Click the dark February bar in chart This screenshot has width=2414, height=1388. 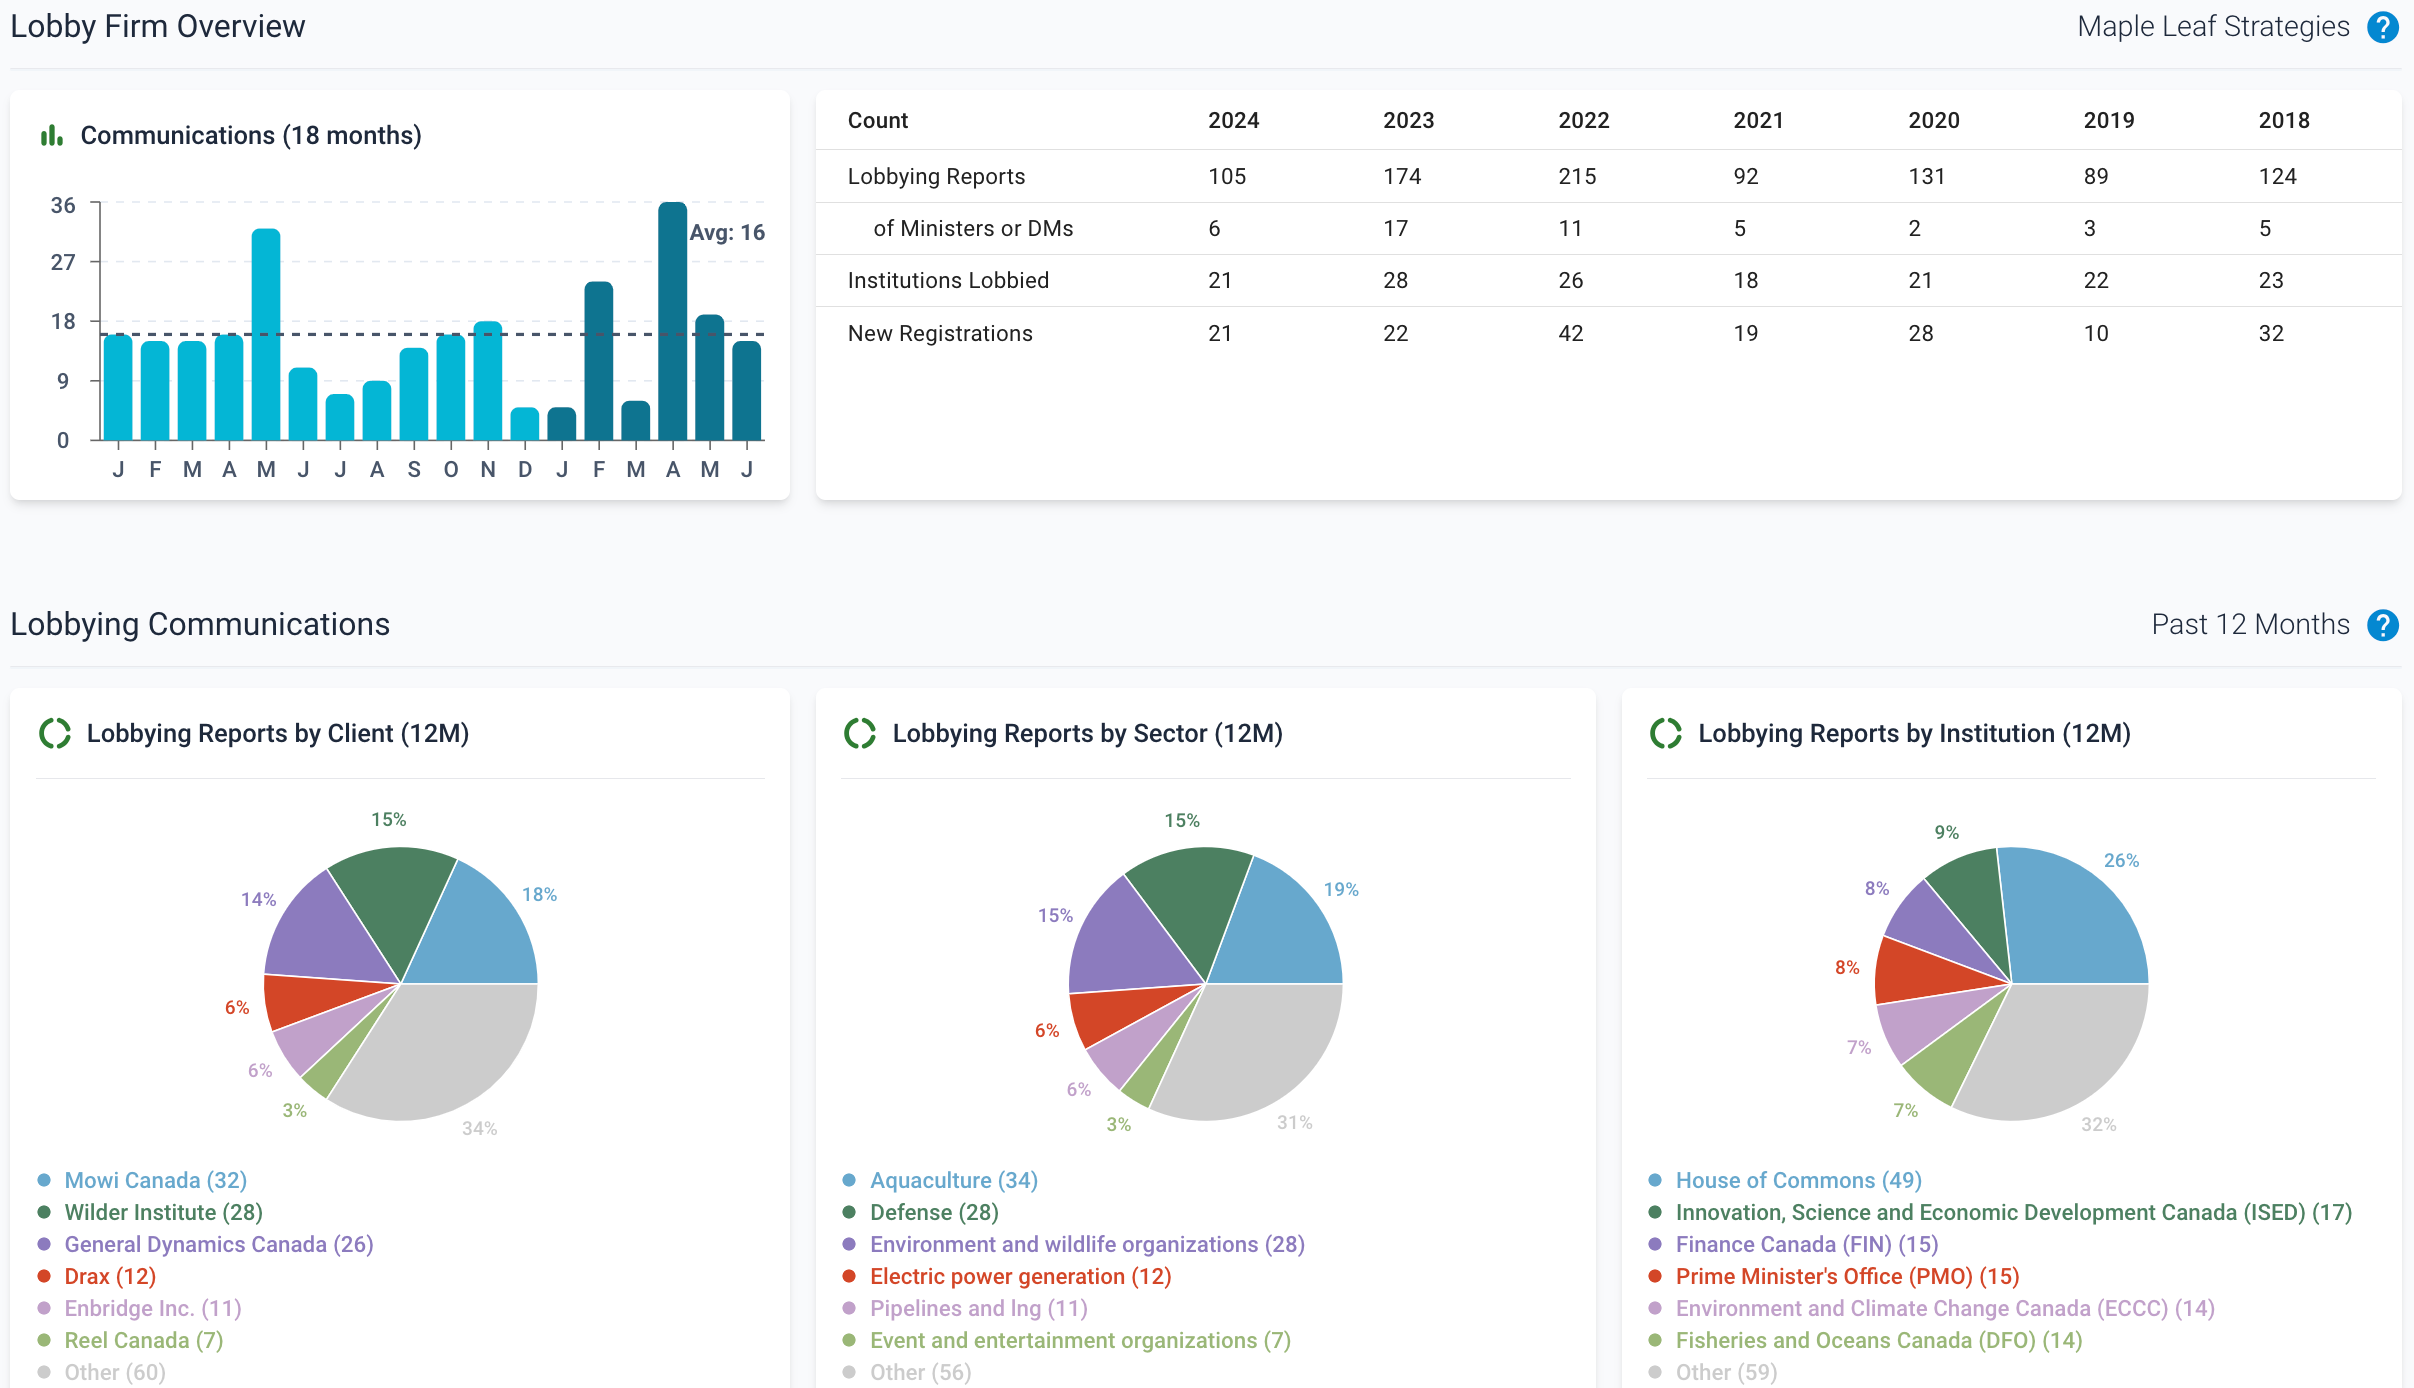599,361
